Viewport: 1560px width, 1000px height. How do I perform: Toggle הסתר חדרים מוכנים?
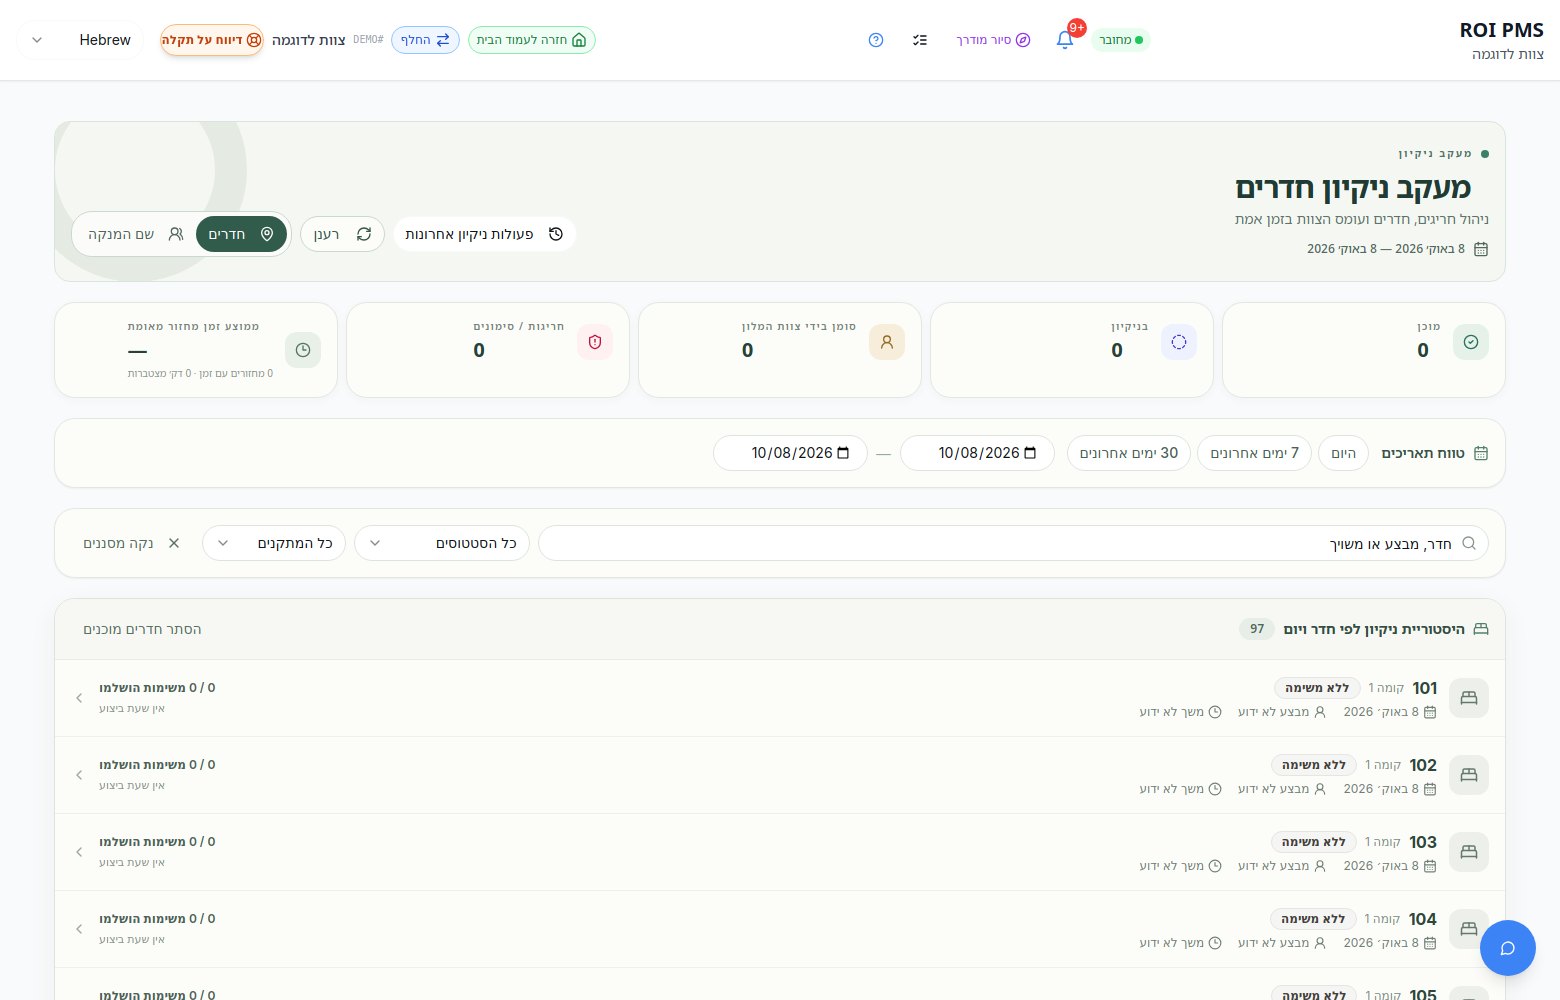[142, 629]
